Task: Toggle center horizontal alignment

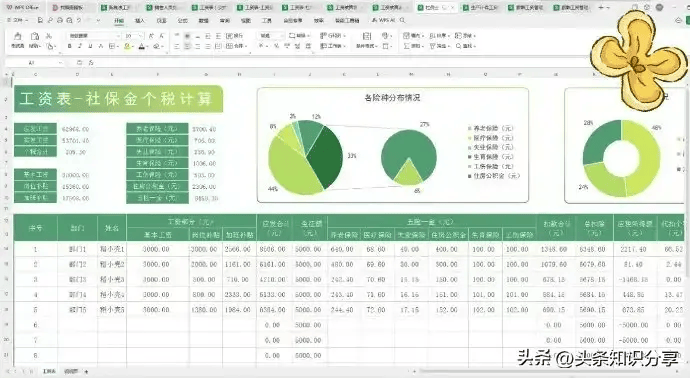Action: [187, 46]
